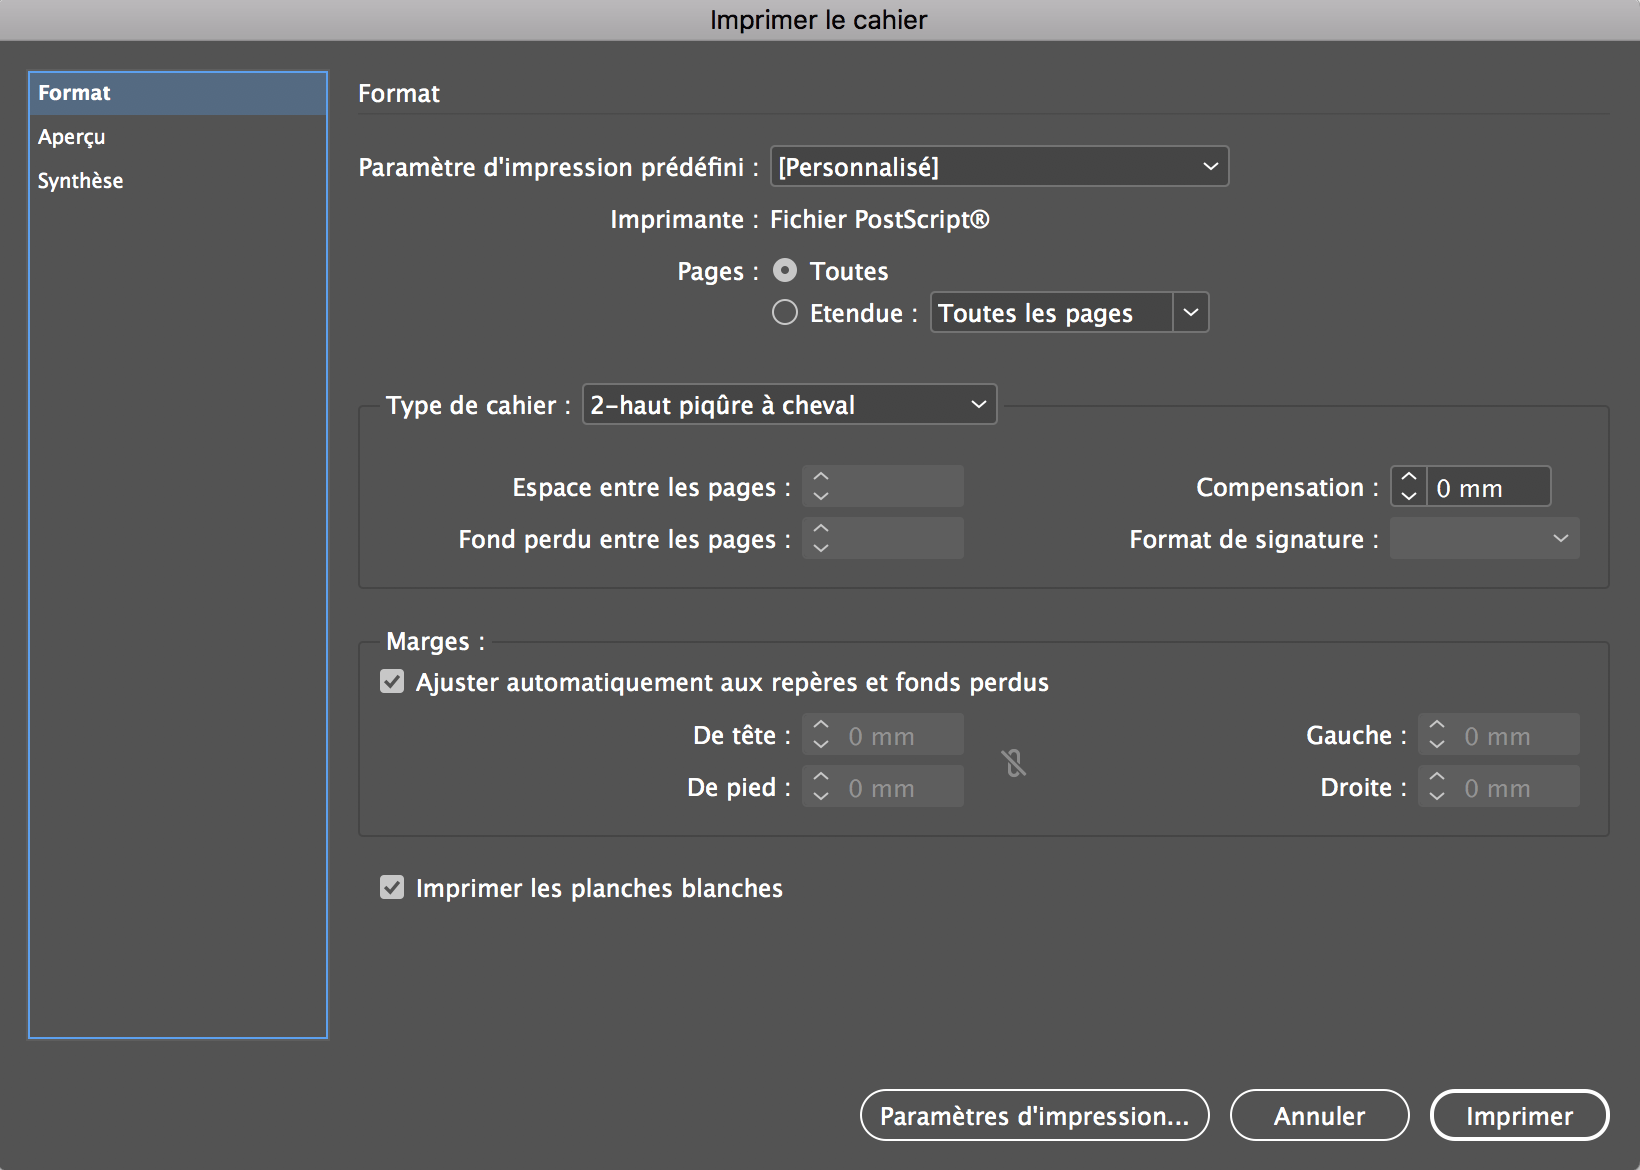Click the Compensation stepper arrows
1640x1170 pixels.
click(1408, 487)
